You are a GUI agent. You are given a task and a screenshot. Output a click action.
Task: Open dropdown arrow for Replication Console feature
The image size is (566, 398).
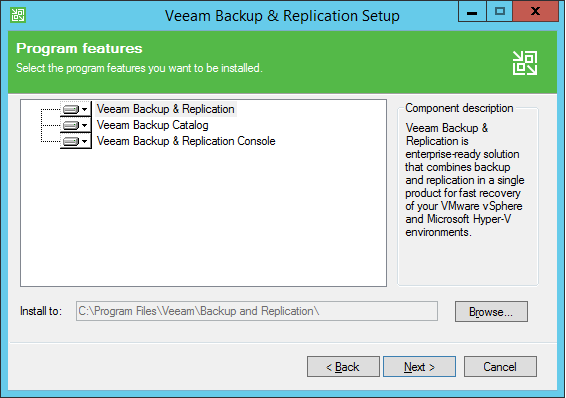pos(84,141)
